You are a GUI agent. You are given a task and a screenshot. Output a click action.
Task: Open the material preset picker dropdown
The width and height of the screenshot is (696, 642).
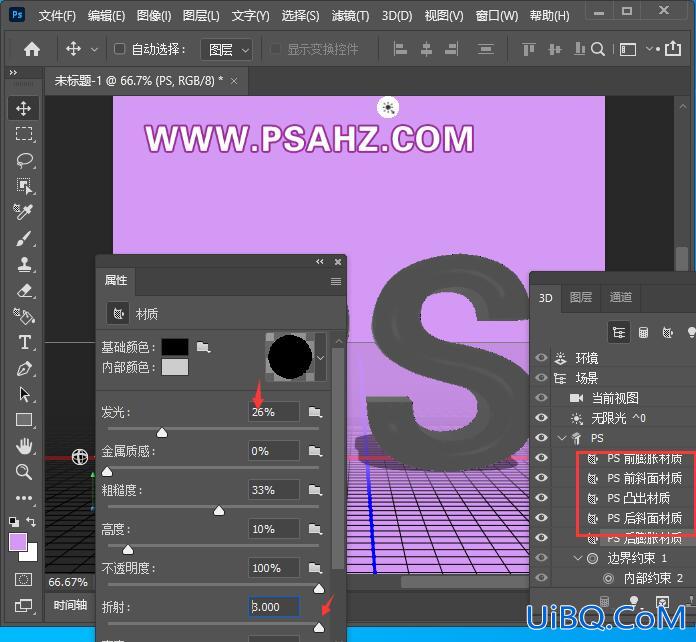click(x=320, y=357)
